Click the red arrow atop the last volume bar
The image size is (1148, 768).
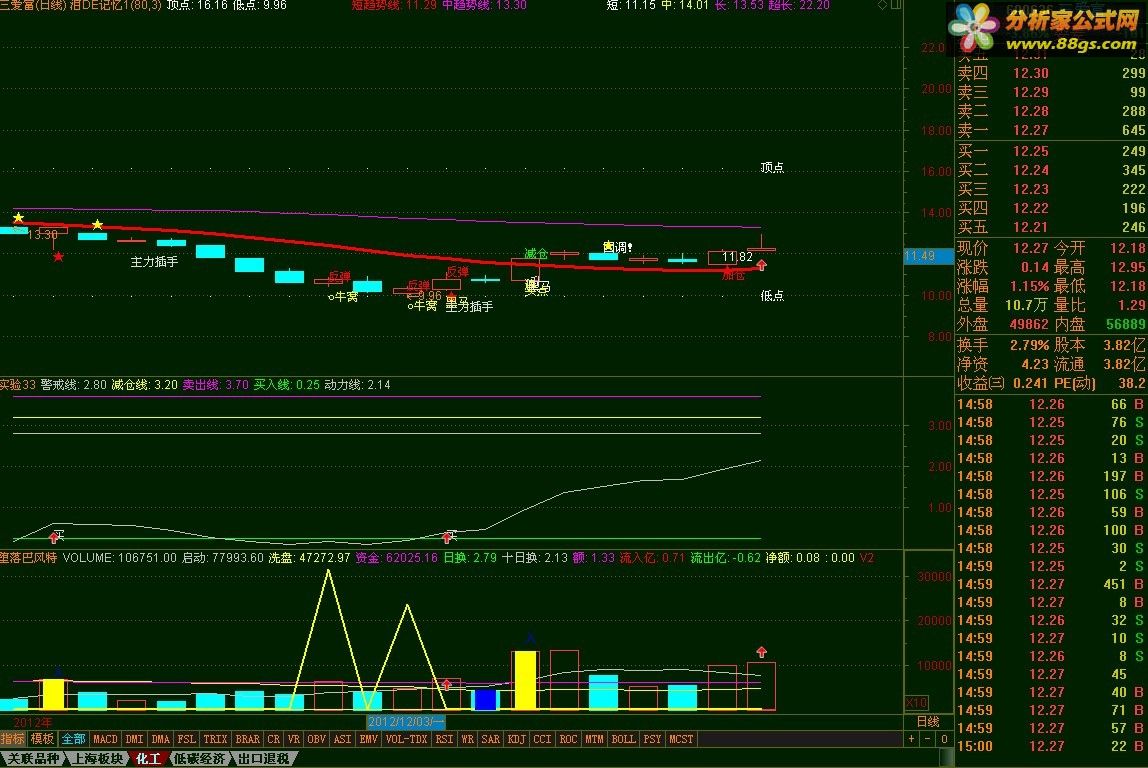761,652
